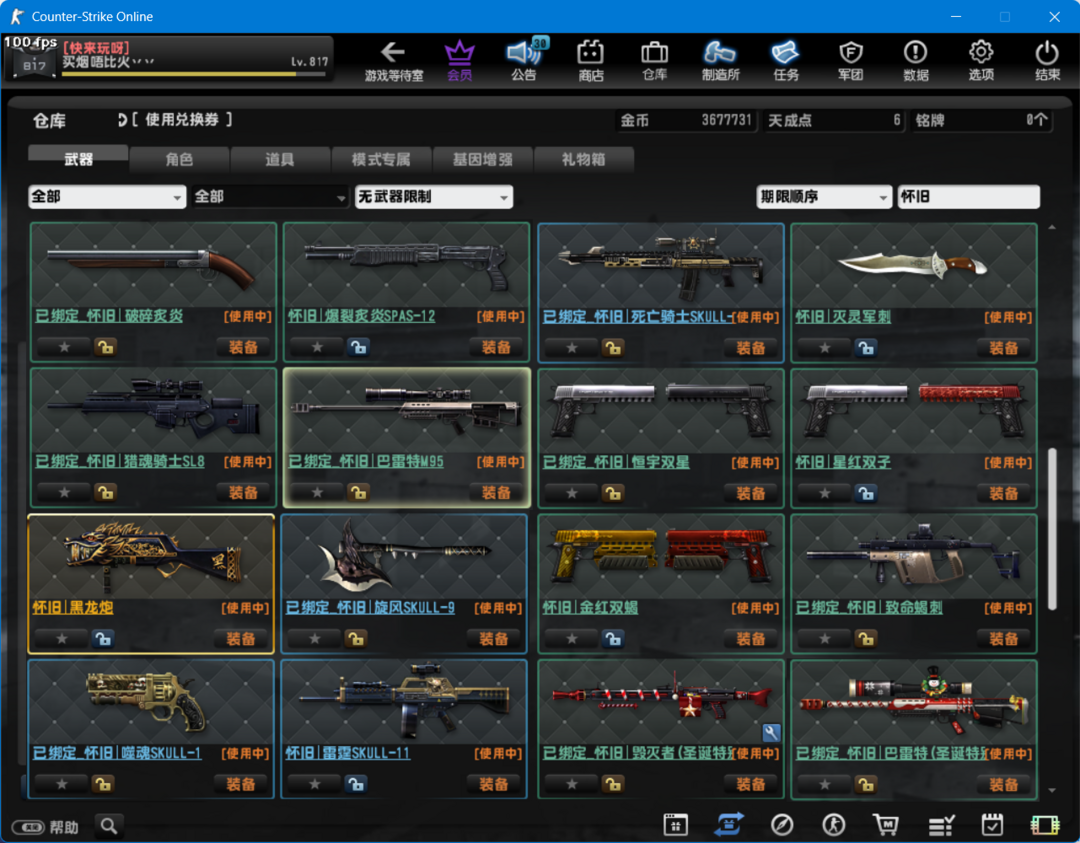Open the 仓库 inventory briefcase icon
Image resolution: width=1080 pixels, height=843 pixels.
click(654, 61)
